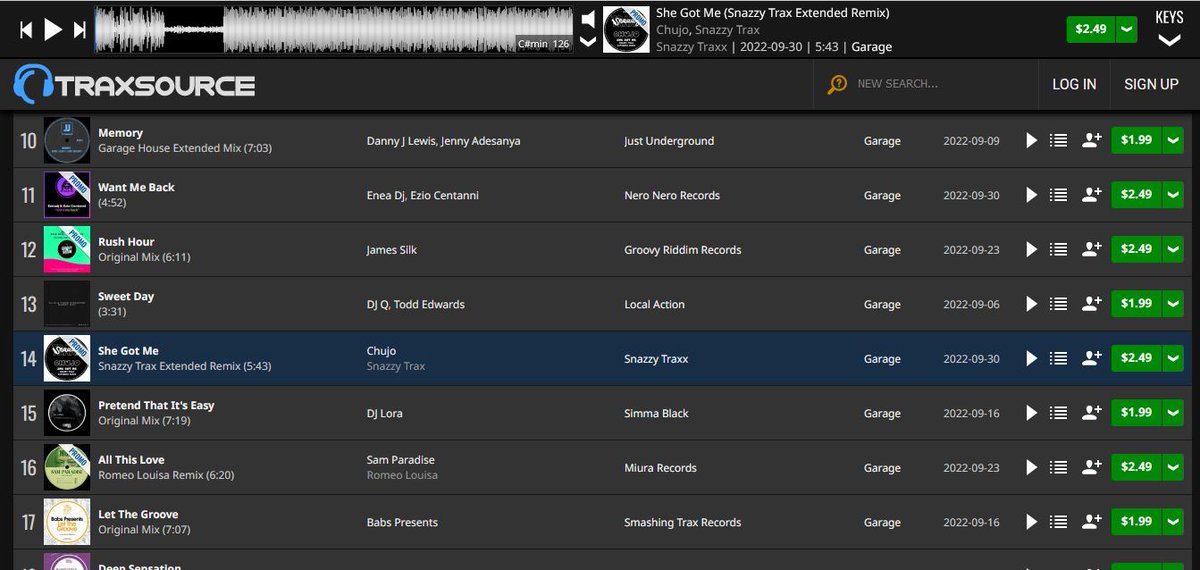Image resolution: width=1200 pixels, height=570 pixels.
Task: Open format options for Memory
Action: (x=1173, y=141)
